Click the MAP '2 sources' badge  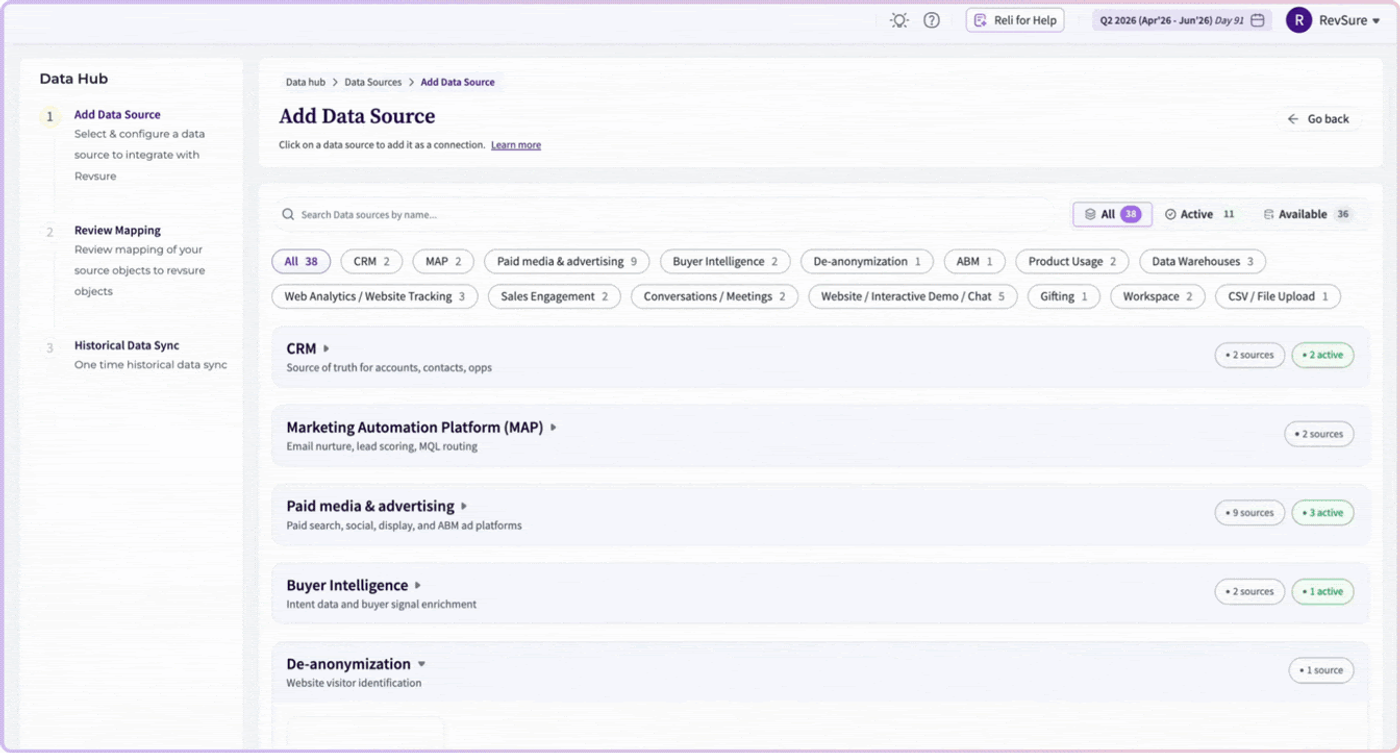(x=1320, y=434)
